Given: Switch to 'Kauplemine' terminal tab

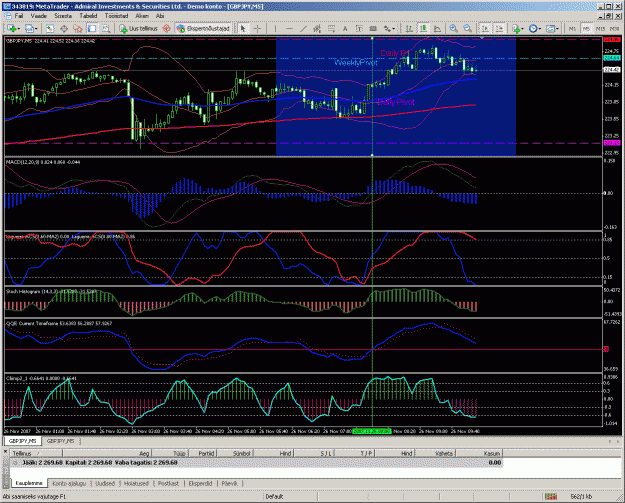Looking at the screenshot, I should 29,483.
